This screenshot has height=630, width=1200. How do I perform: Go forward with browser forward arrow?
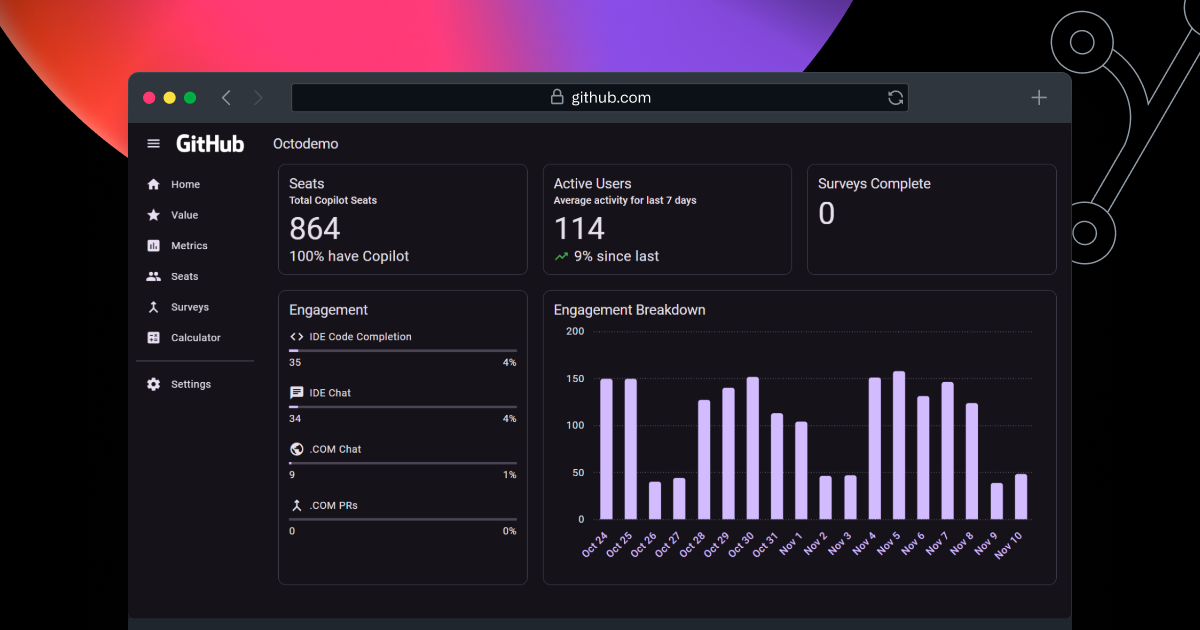click(258, 97)
